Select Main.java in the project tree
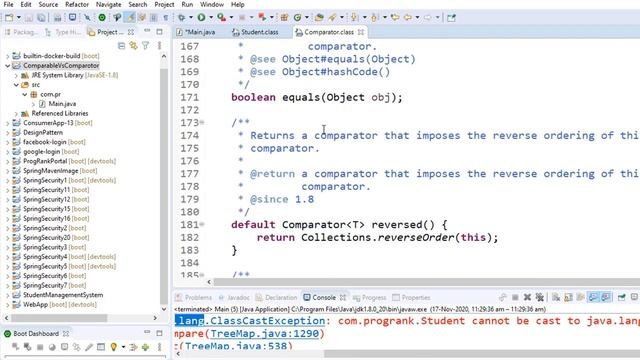 pyautogui.click(x=62, y=104)
